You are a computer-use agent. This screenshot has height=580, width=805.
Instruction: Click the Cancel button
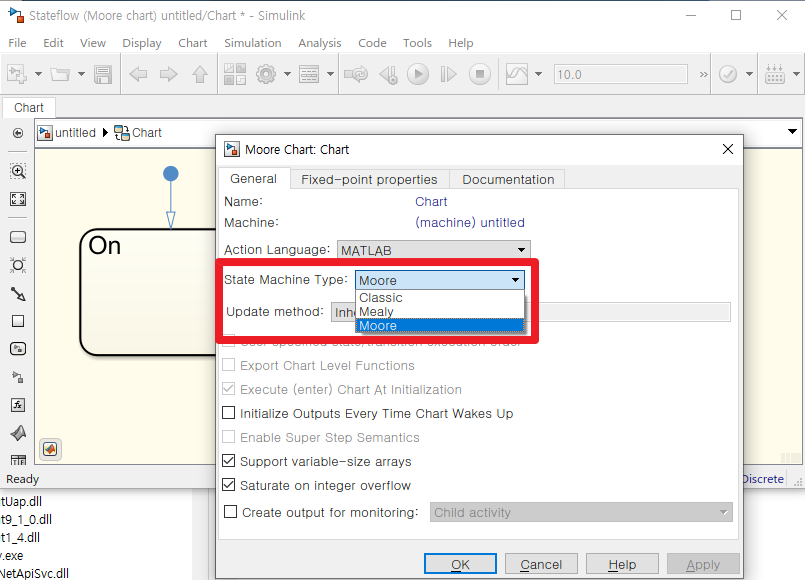click(x=541, y=564)
